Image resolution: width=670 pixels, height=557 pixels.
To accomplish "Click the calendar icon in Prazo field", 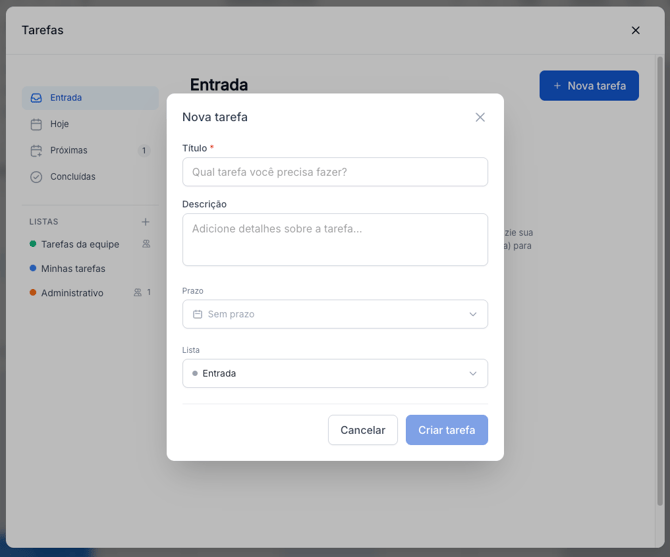I will pos(197,314).
